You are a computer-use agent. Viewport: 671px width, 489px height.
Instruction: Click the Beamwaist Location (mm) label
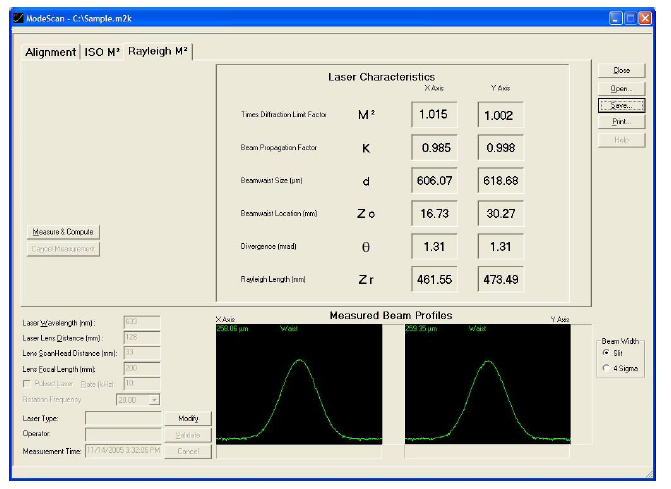279,213
